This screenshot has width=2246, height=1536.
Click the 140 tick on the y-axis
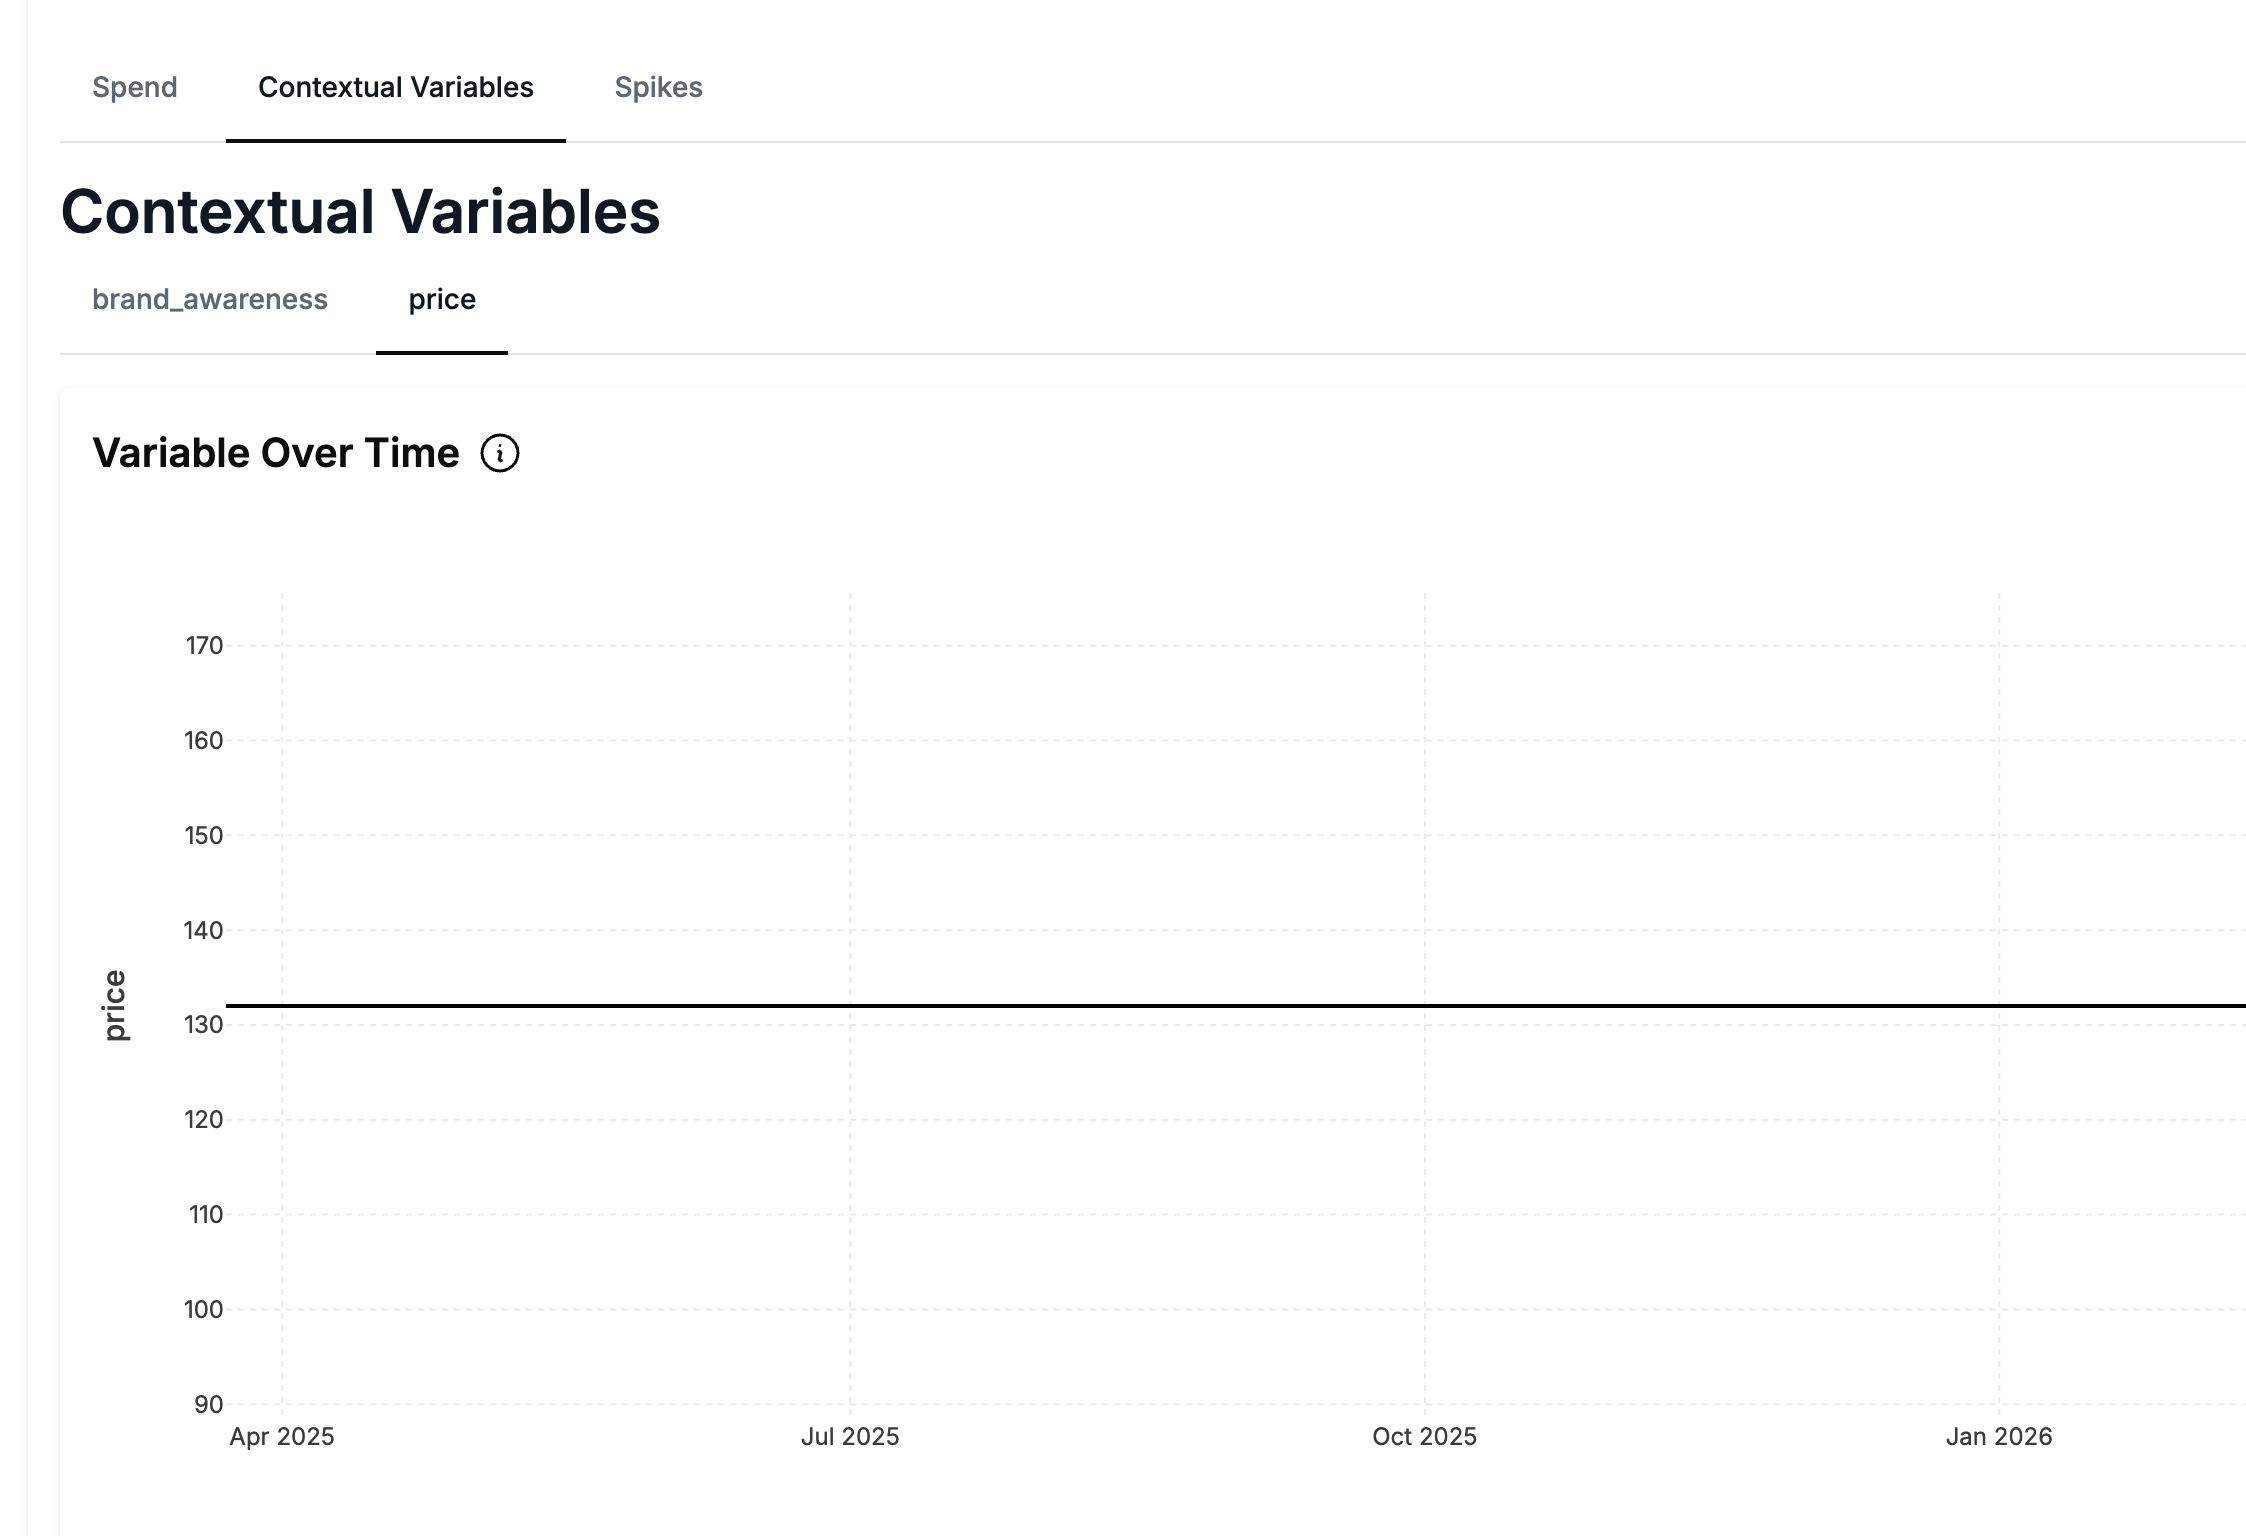[203, 930]
